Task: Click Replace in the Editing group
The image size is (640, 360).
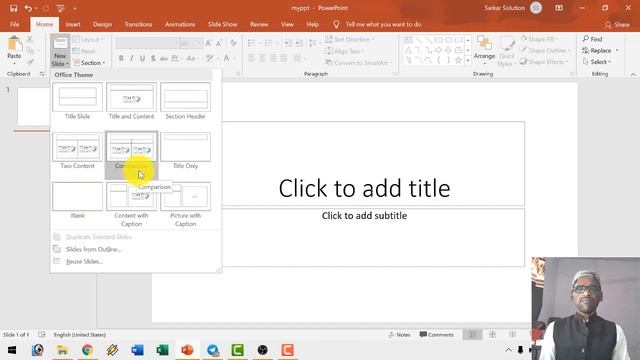Action: click(600, 50)
